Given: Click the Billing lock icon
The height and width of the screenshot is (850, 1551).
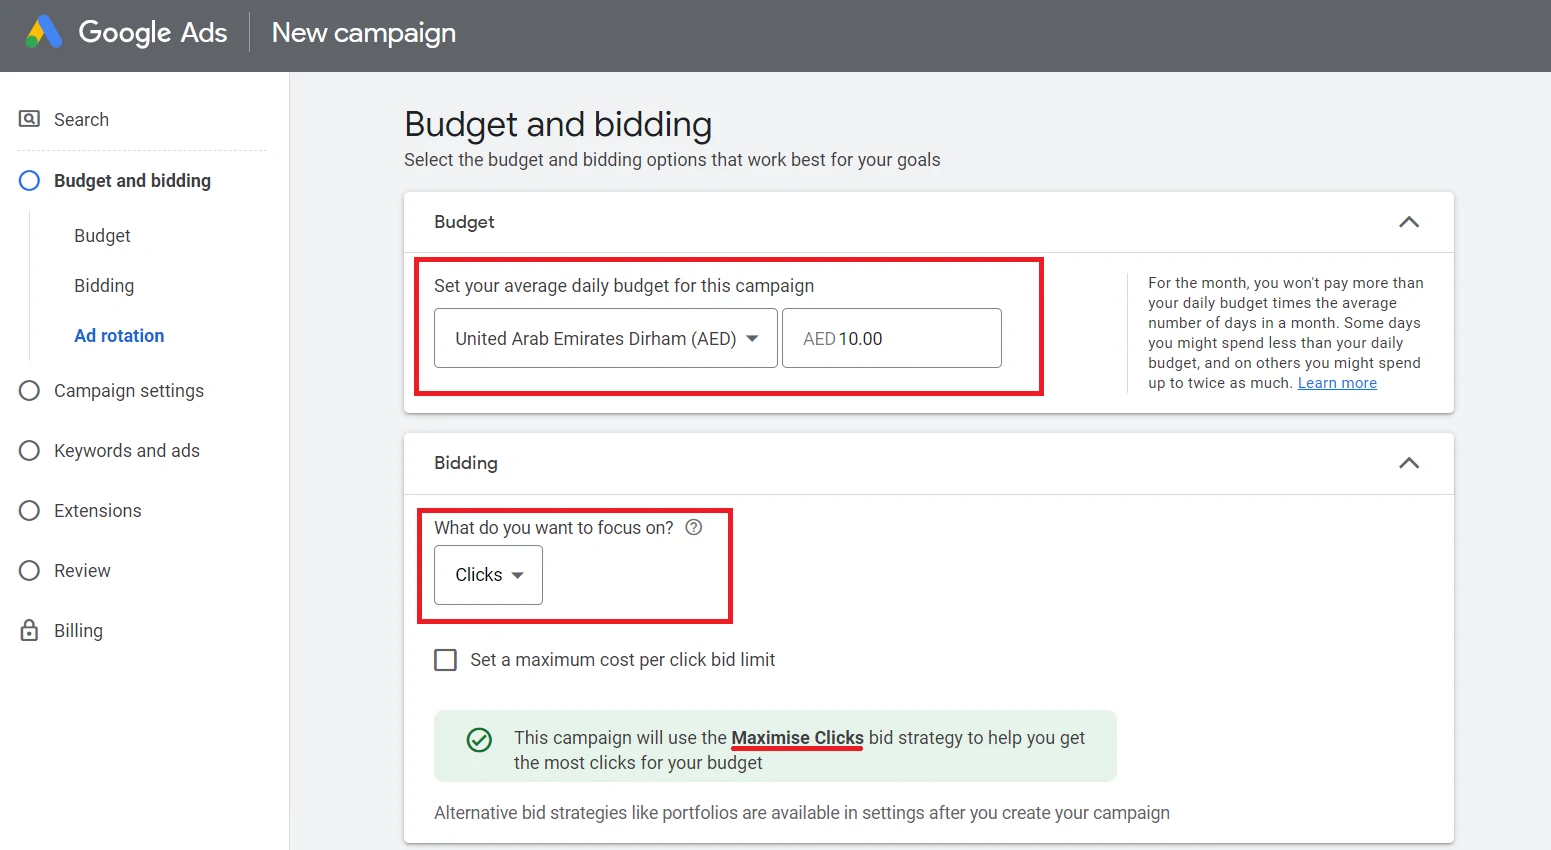Looking at the screenshot, I should tap(29, 630).
